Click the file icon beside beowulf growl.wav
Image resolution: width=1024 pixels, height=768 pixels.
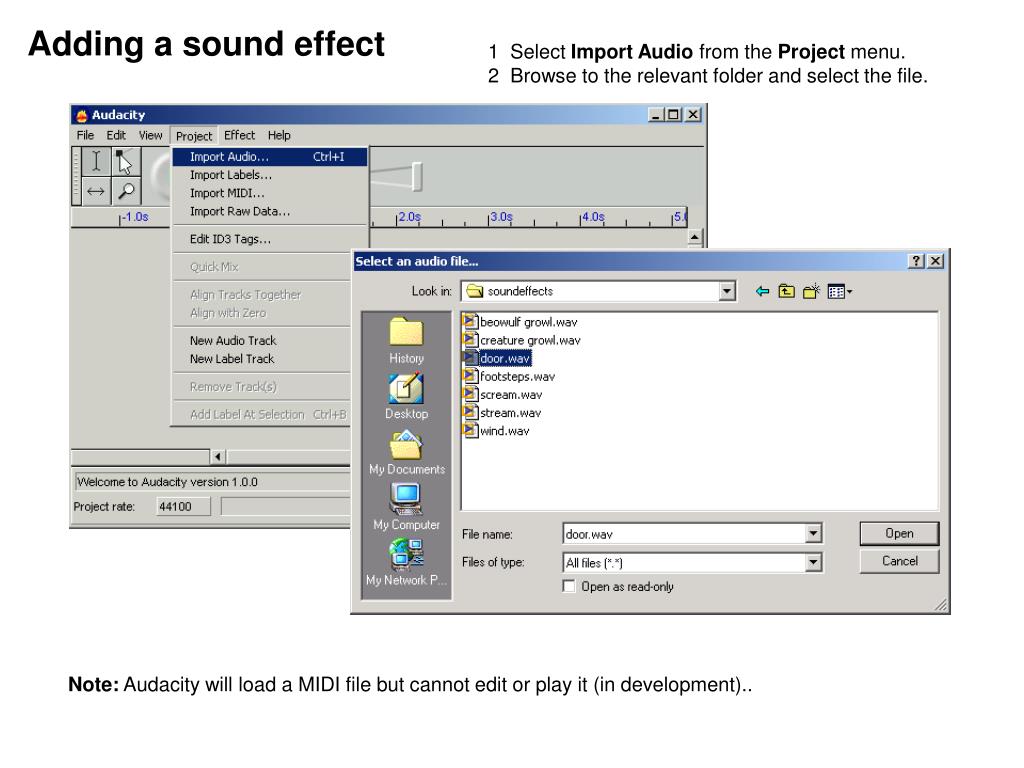[470, 321]
